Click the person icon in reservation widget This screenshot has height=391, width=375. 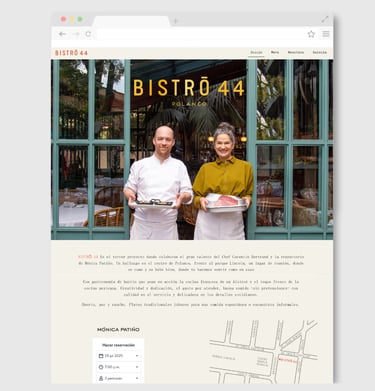pos(101,378)
